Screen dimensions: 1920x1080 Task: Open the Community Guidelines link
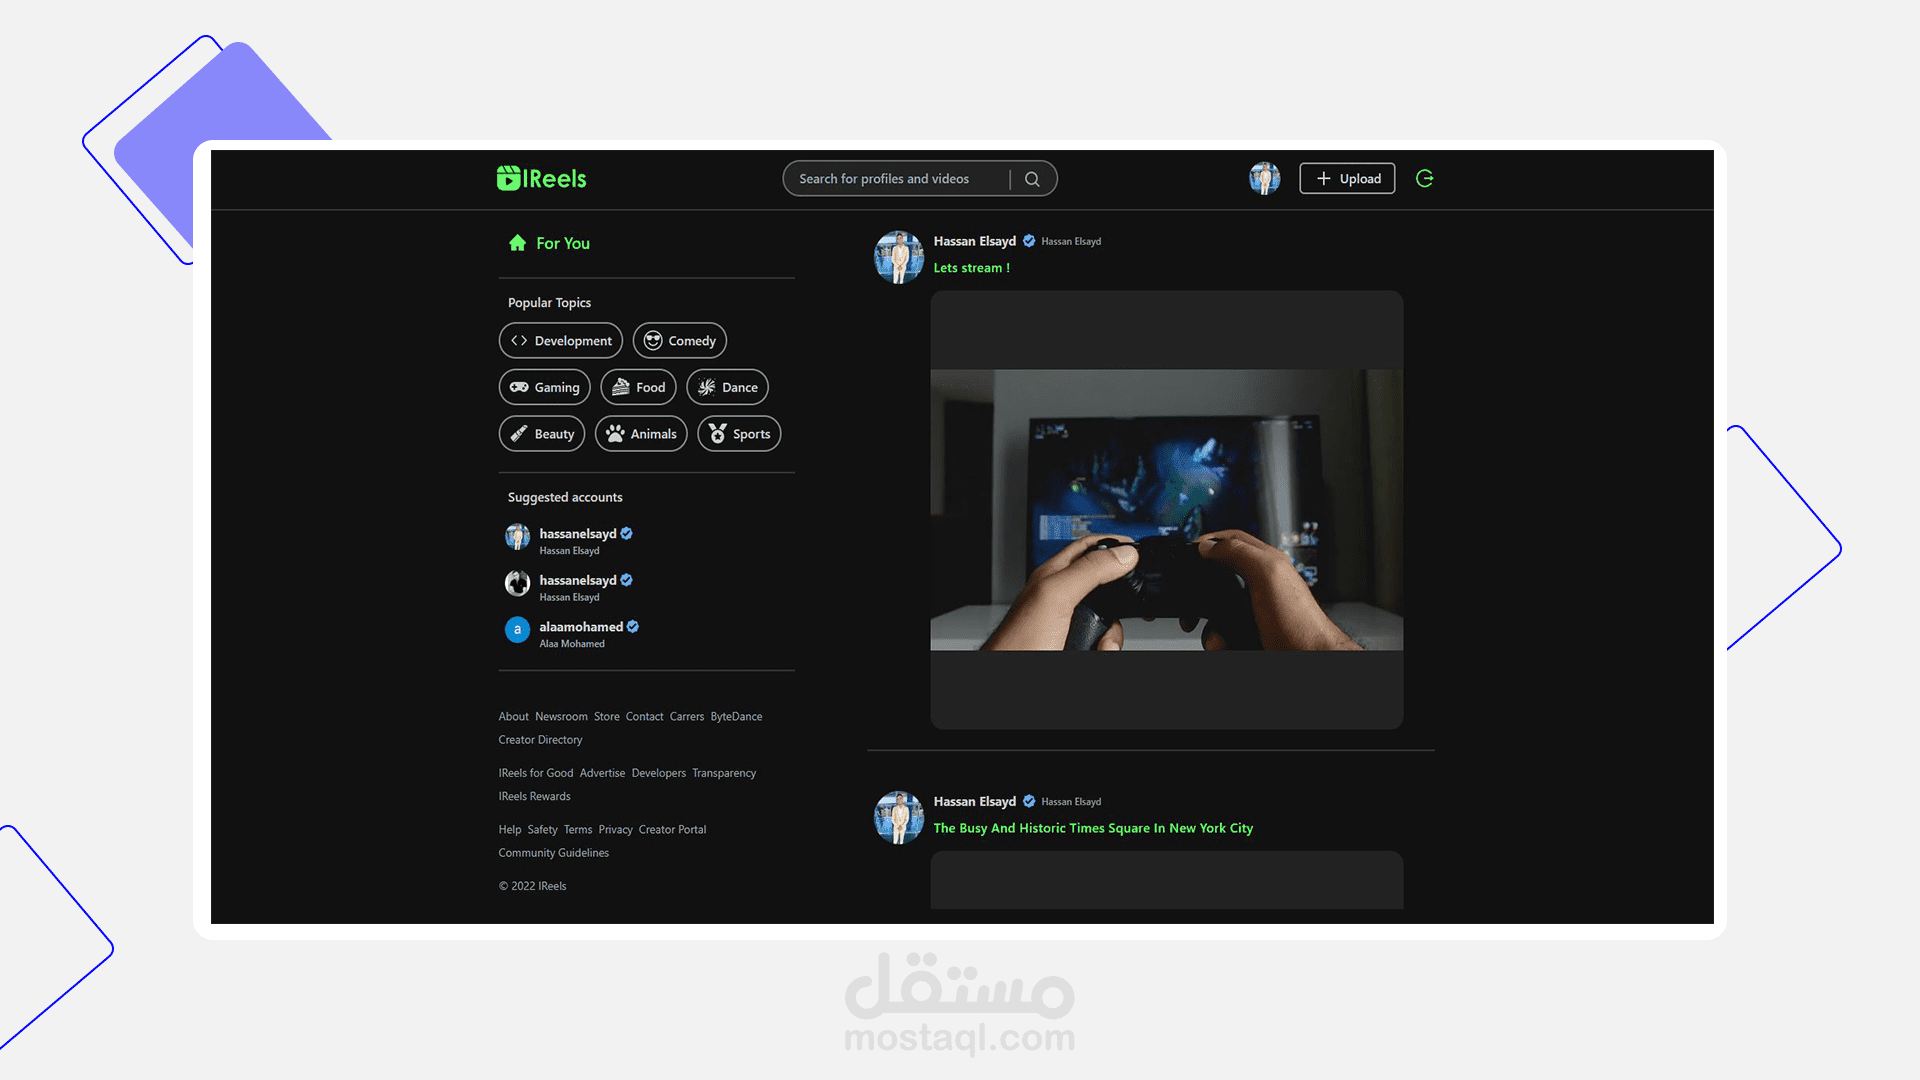click(554, 853)
